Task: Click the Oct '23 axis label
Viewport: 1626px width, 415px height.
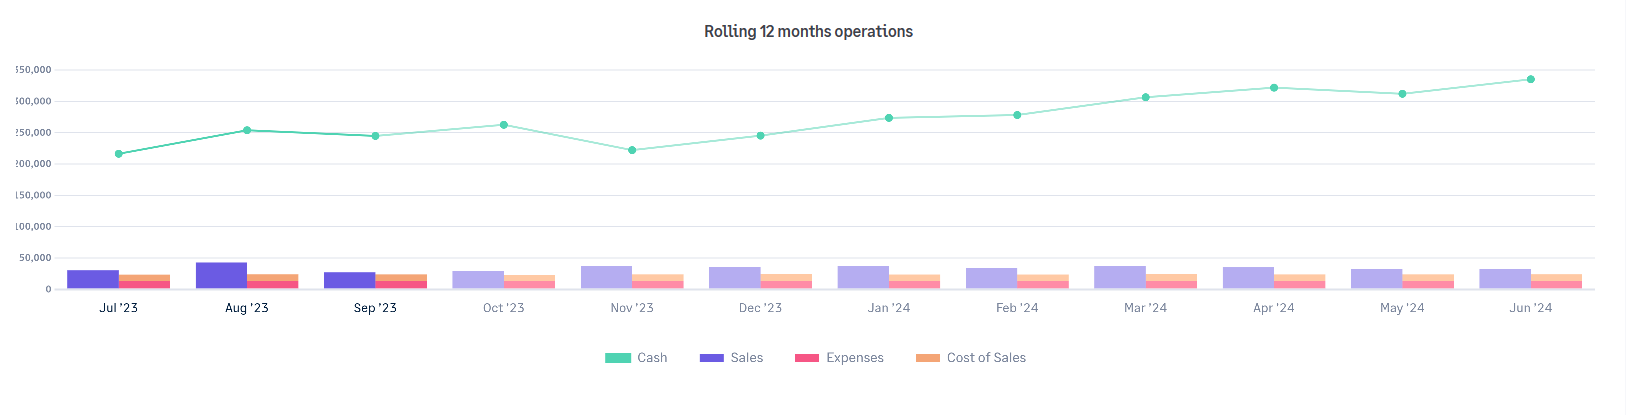Action: click(504, 308)
